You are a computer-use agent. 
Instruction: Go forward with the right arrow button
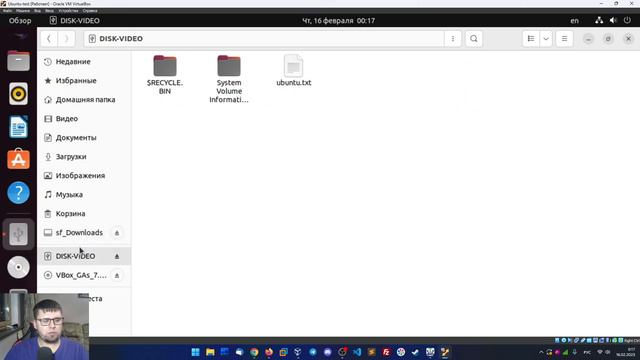[x=66, y=39]
